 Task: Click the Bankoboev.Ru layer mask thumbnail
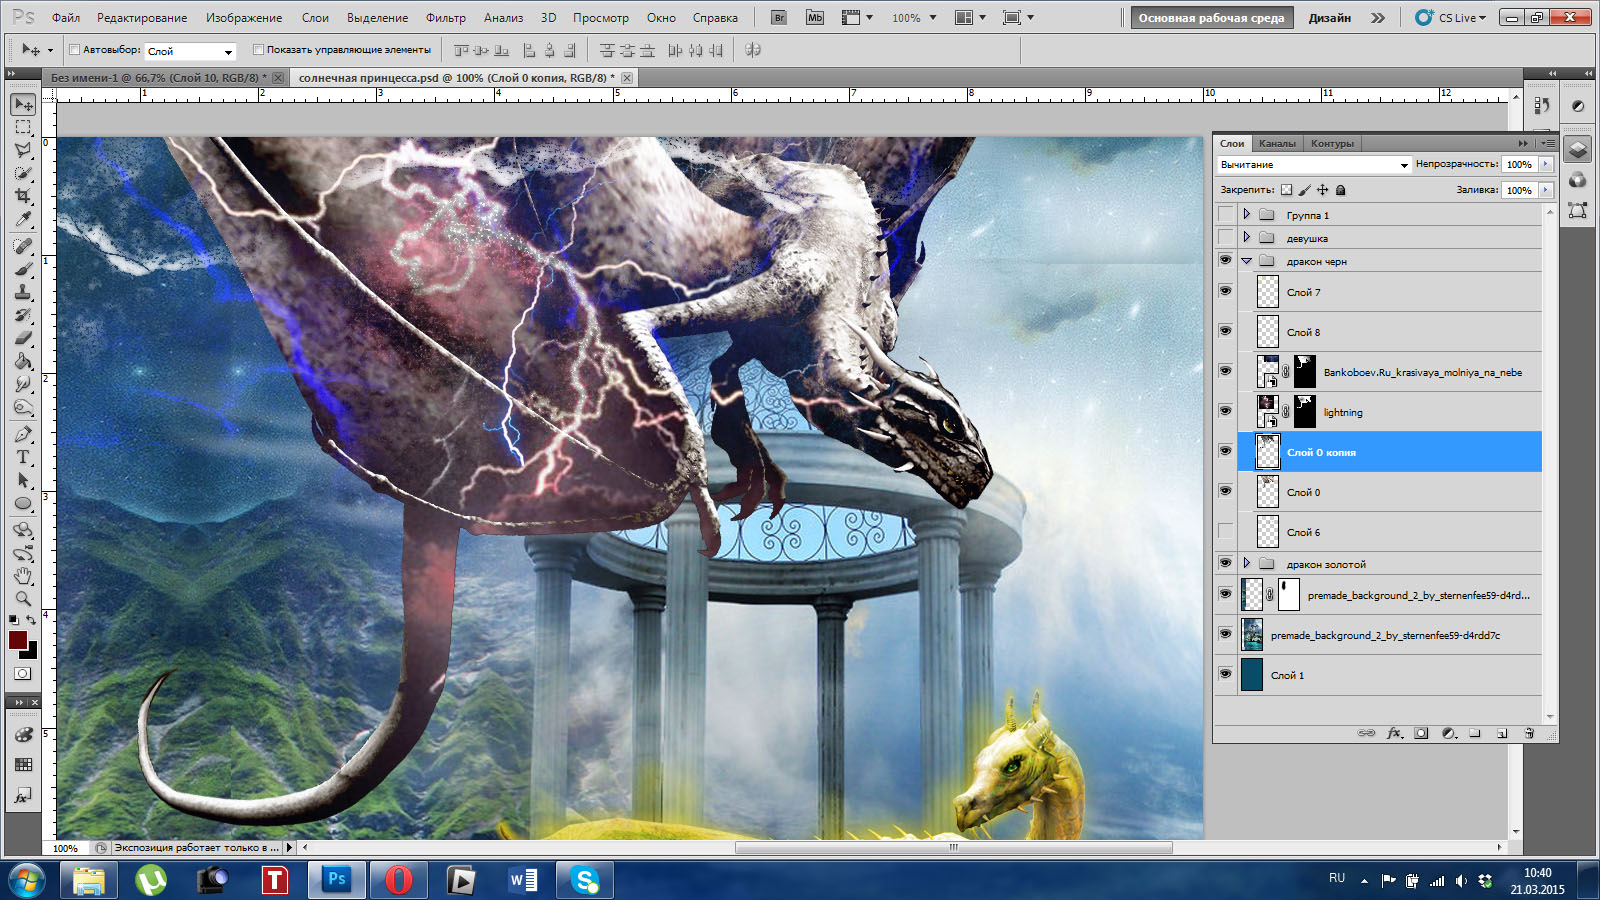pos(1305,371)
